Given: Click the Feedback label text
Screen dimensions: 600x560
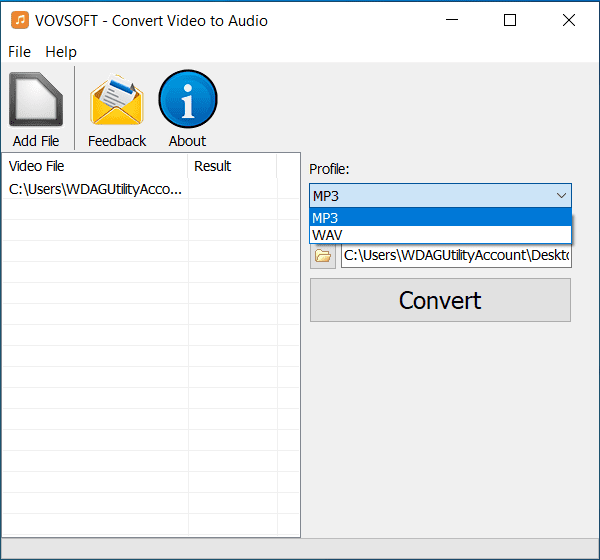Looking at the screenshot, I should (117, 141).
